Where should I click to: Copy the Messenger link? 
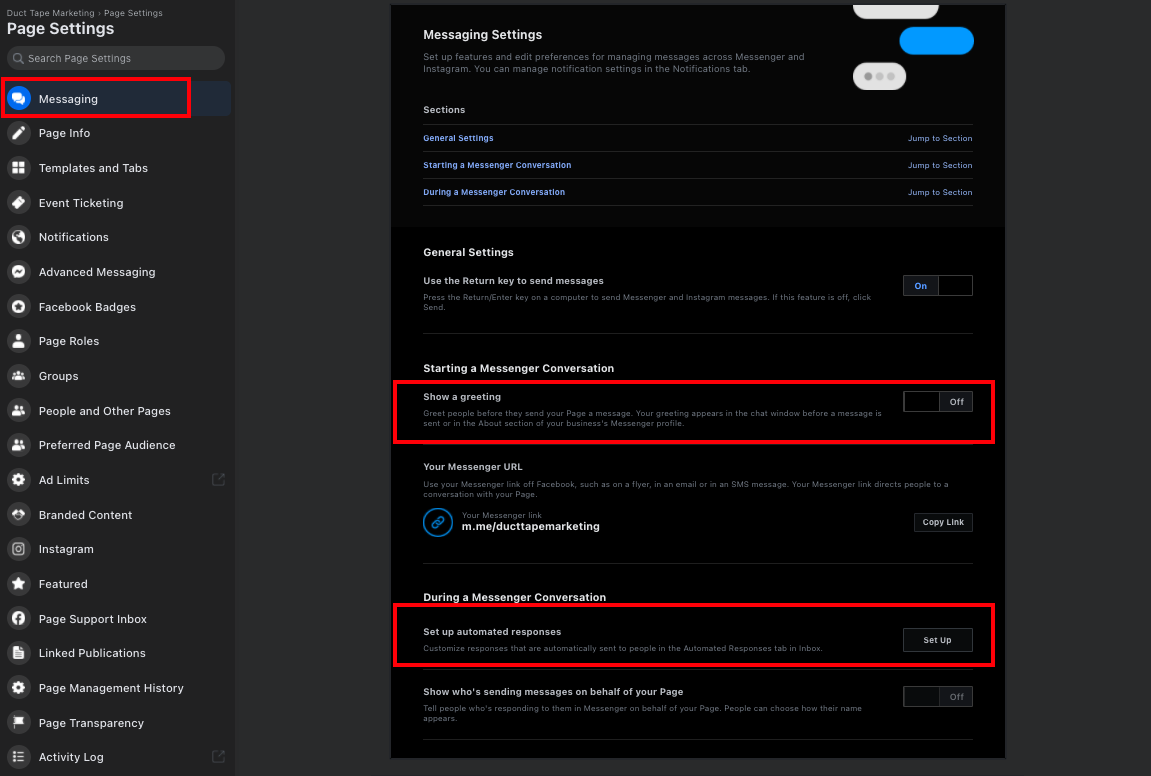(x=943, y=522)
